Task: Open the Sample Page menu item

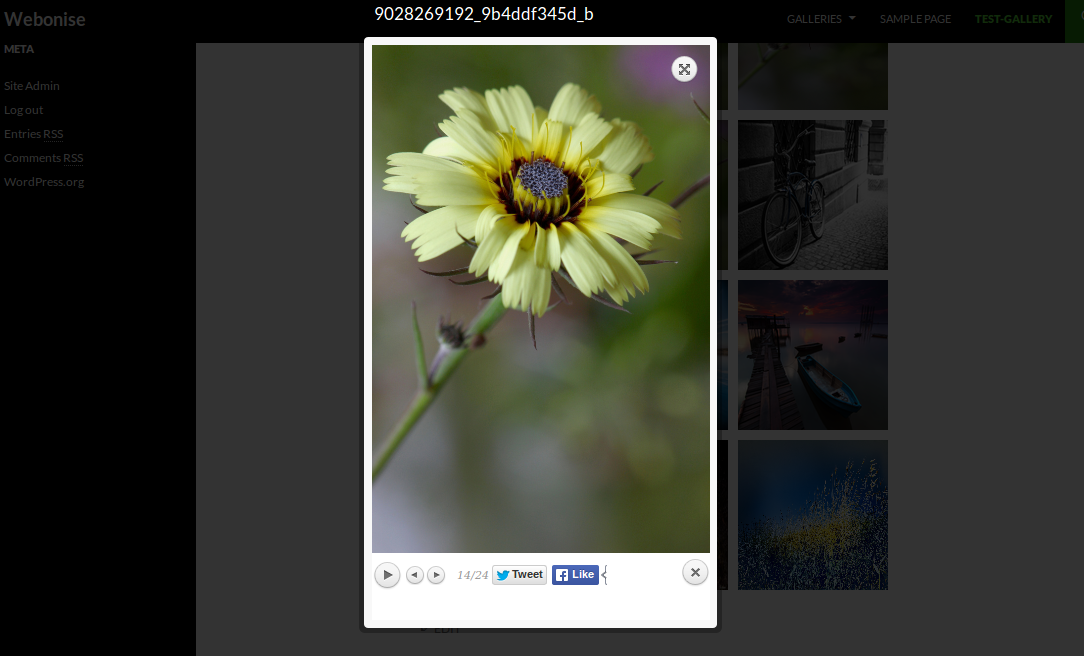Action: pos(915,19)
